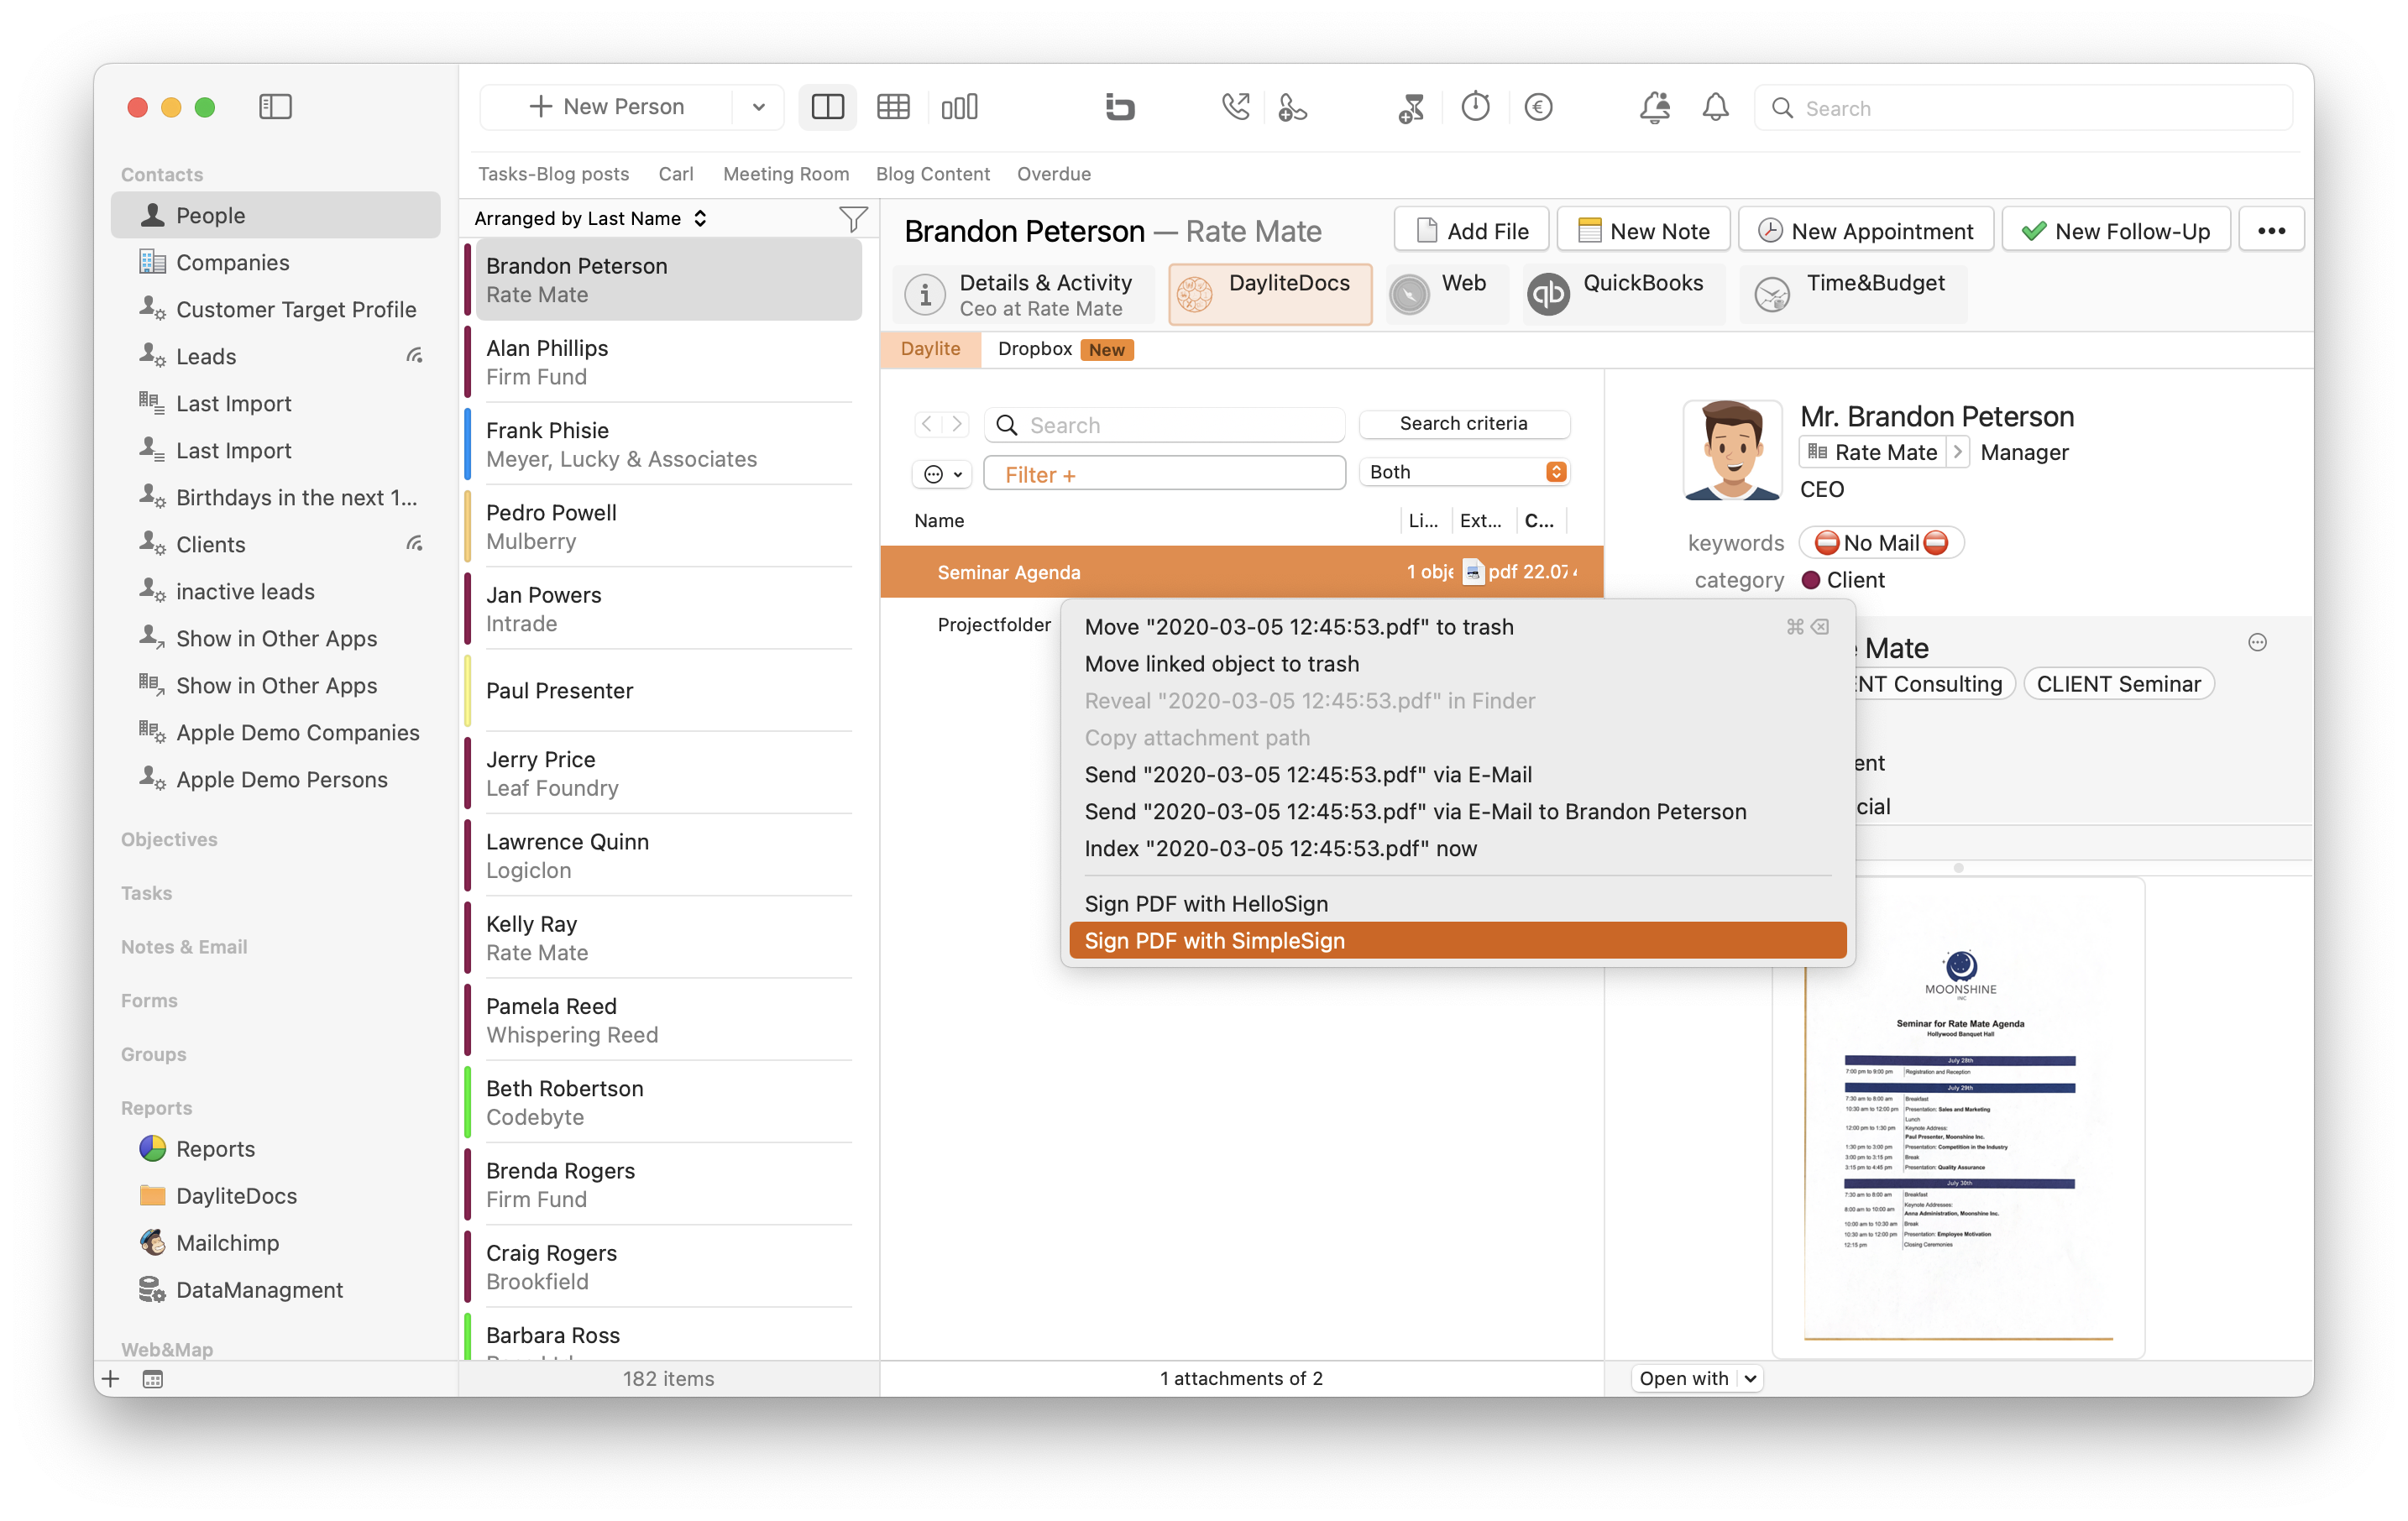The width and height of the screenshot is (2408, 1521).
Task: Click the Rate Mate company chevron
Action: 1957,452
